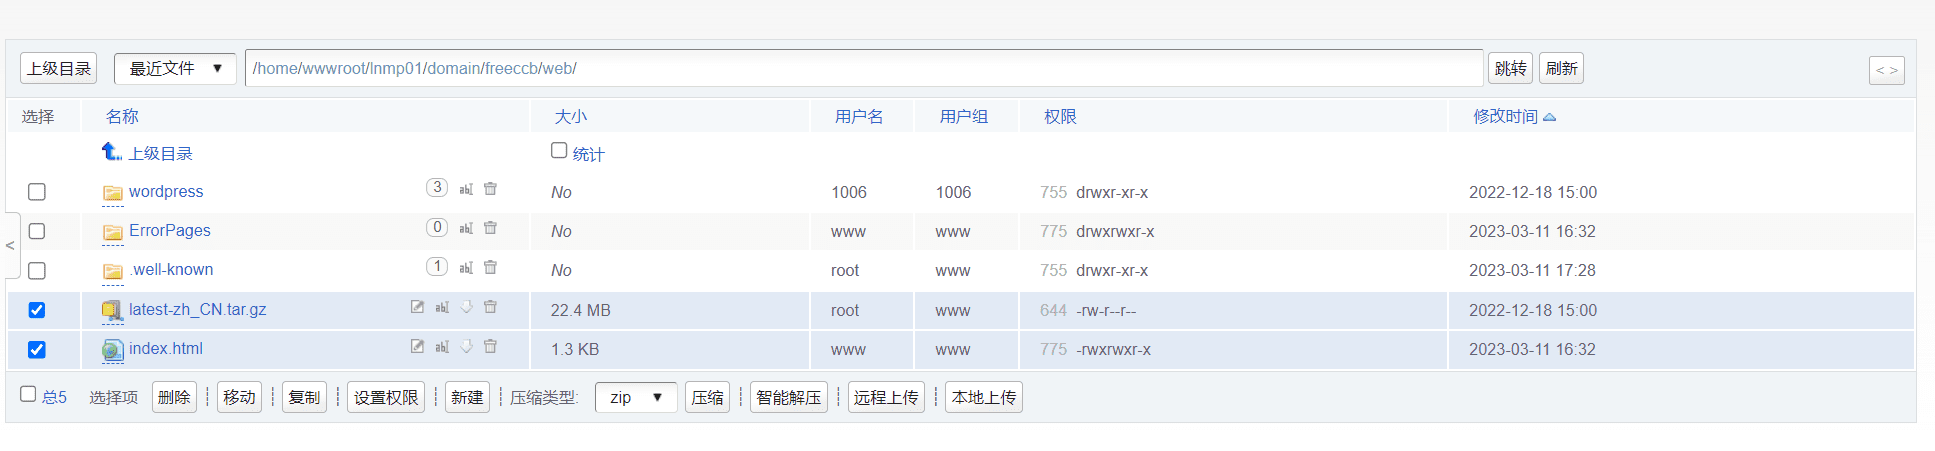Click the 新建 new button
Image resolution: width=1935 pixels, height=451 pixels.
[467, 397]
